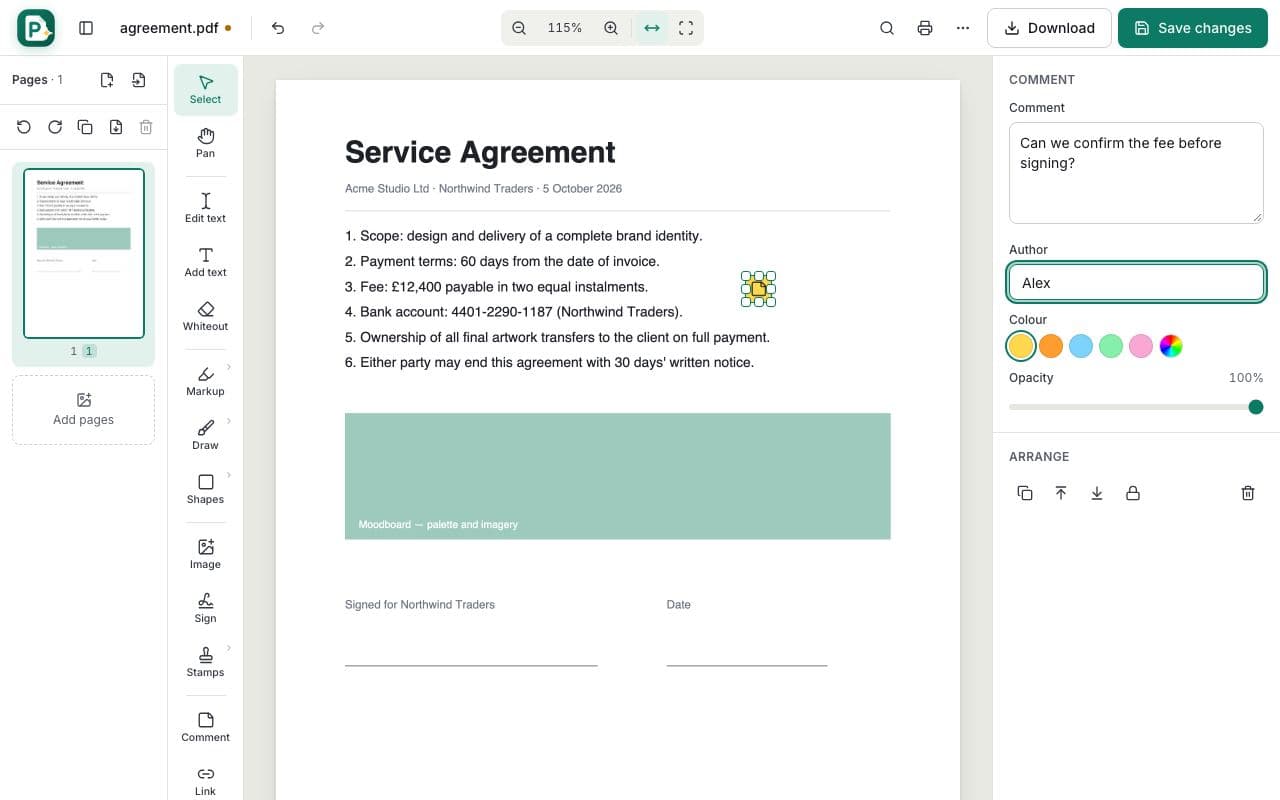Zoom in with the plus magnifier
The height and width of the screenshot is (800, 1280).
[x=611, y=28]
